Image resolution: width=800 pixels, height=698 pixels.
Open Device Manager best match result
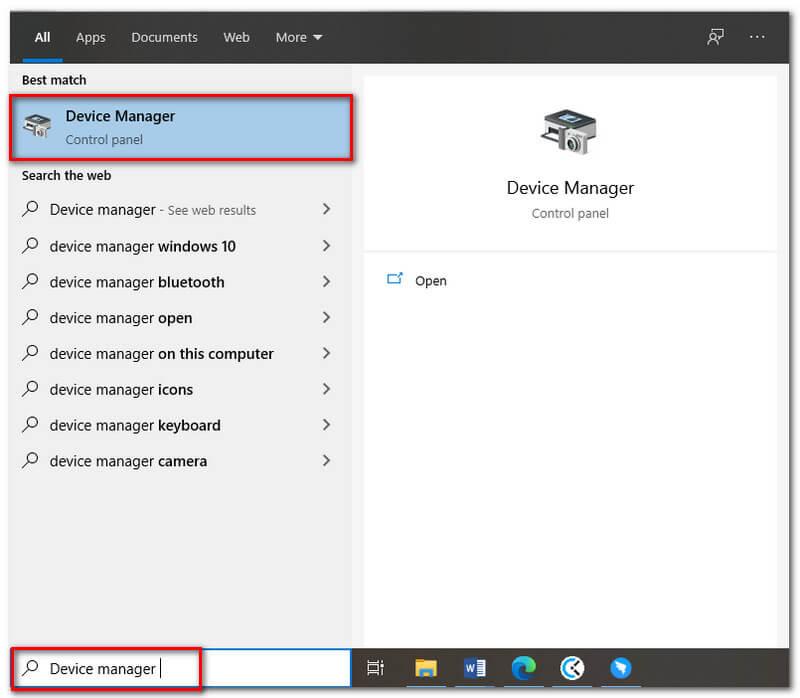coord(180,127)
